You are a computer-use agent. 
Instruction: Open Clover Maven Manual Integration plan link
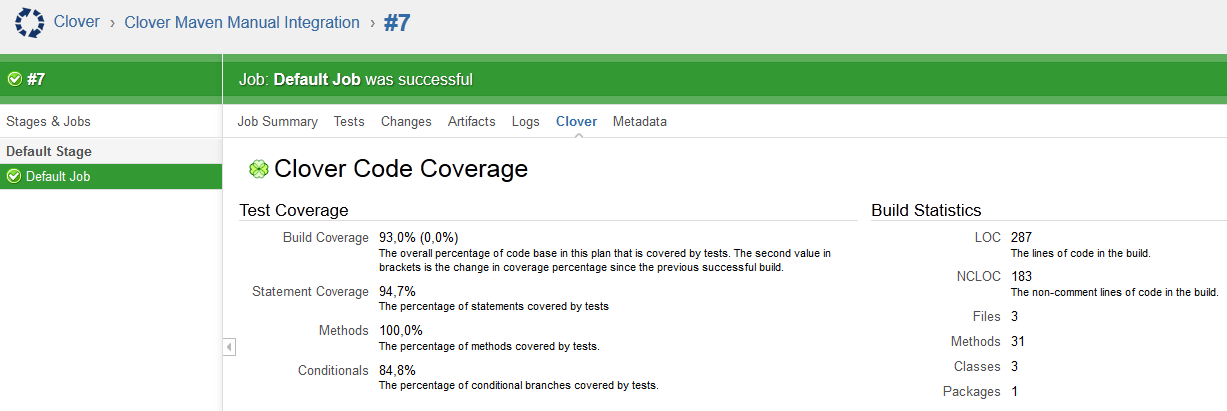(x=242, y=22)
